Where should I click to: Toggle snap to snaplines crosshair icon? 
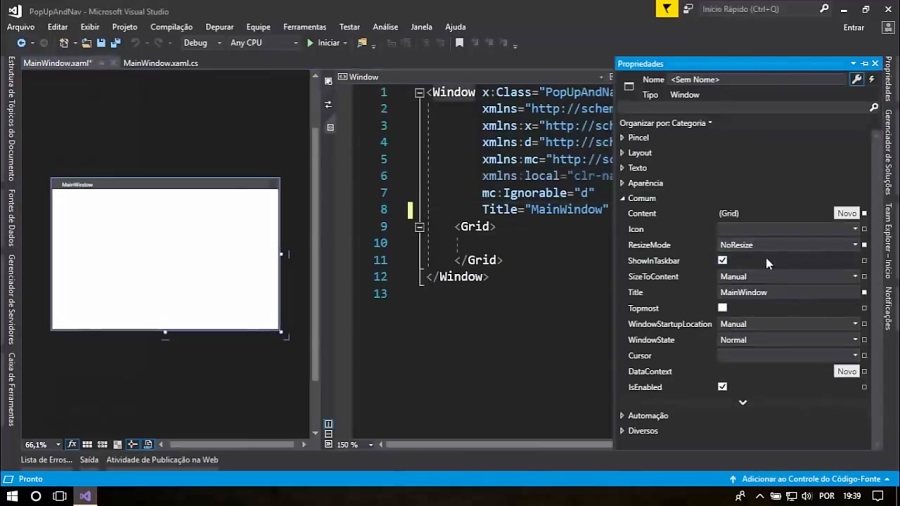(x=133, y=444)
